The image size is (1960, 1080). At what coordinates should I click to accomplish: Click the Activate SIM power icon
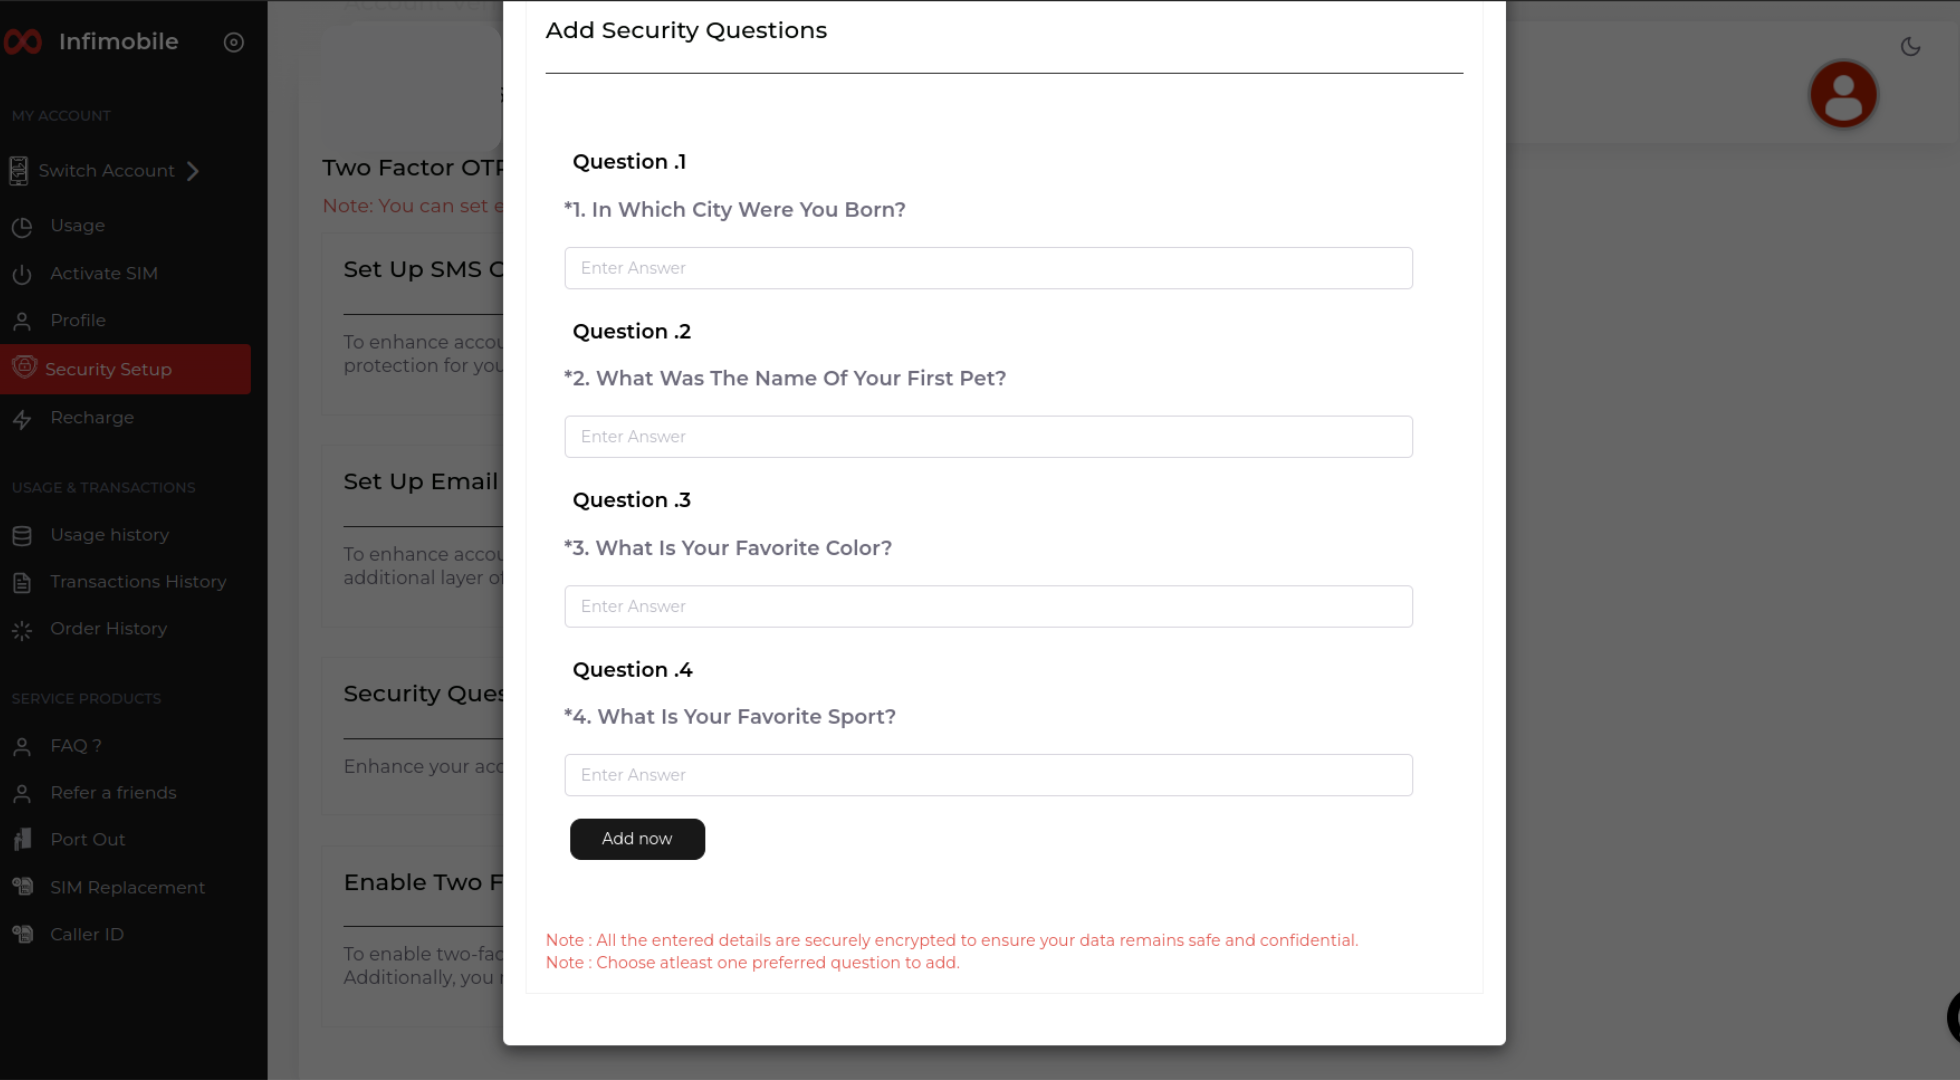pyautogui.click(x=22, y=274)
